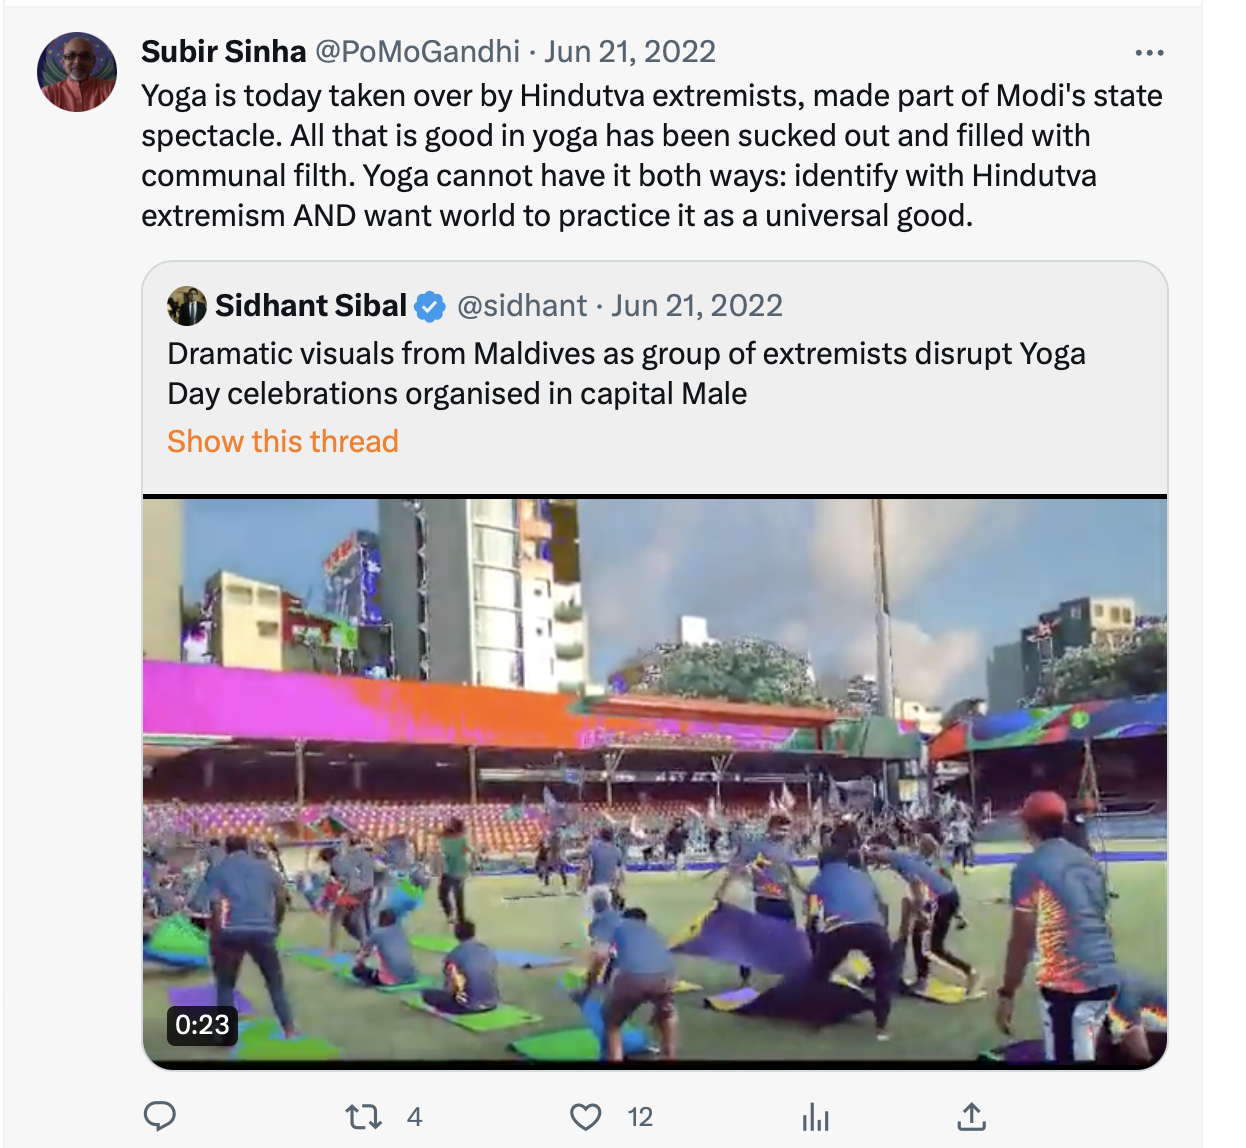Viewport: 1246px width, 1148px height.
Task: Open the view analytics bar chart icon
Action: (x=816, y=1116)
